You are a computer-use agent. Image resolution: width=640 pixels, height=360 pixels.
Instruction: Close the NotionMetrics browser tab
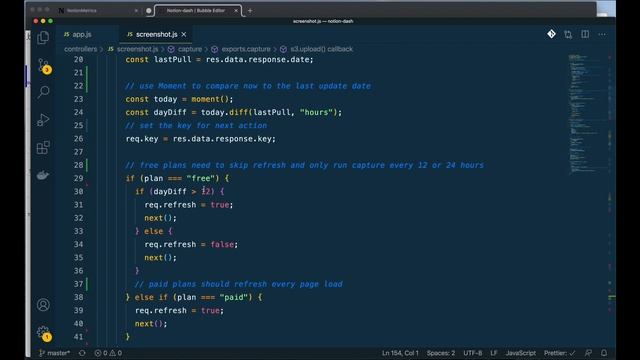(136, 11)
